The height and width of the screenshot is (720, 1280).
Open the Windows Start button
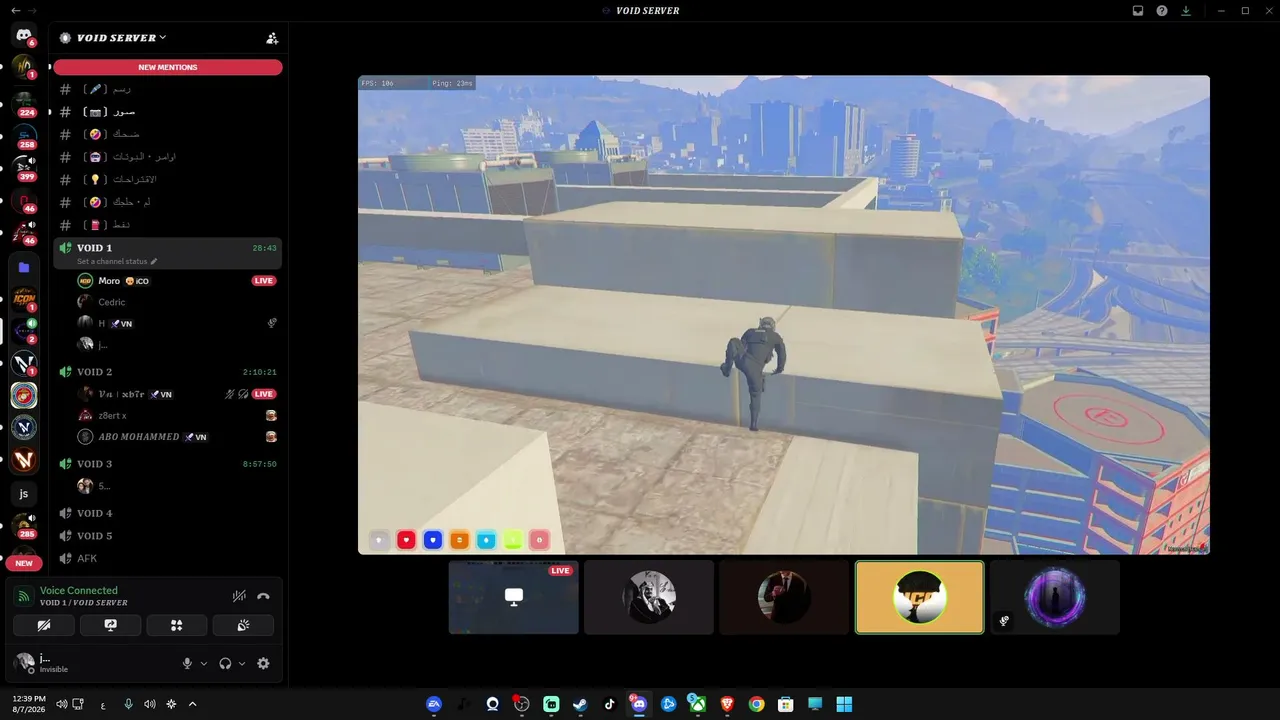pos(845,704)
